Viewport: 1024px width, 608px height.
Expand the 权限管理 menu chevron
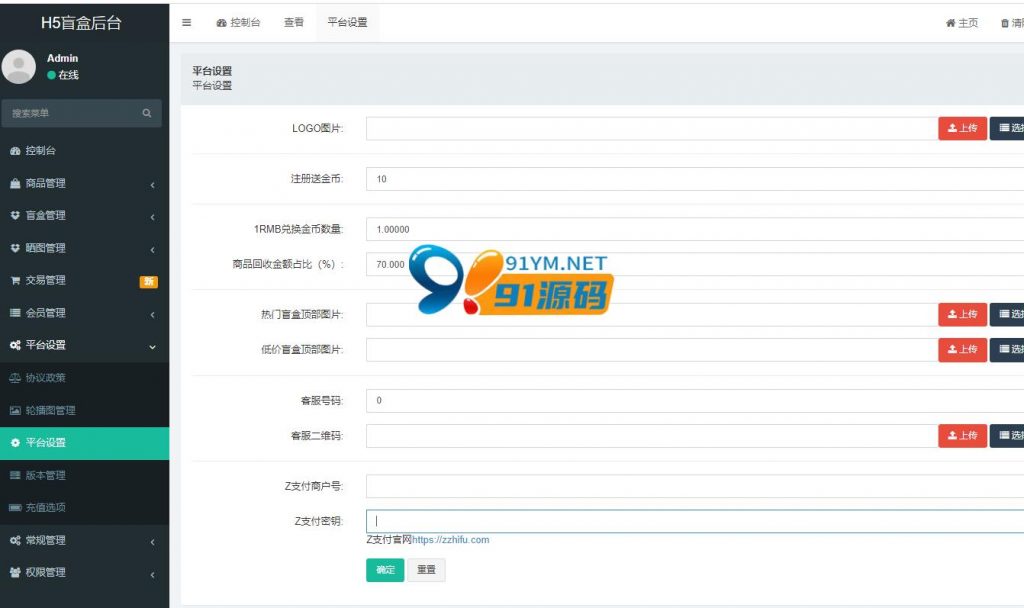pyautogui.click(x=152, y=574)
